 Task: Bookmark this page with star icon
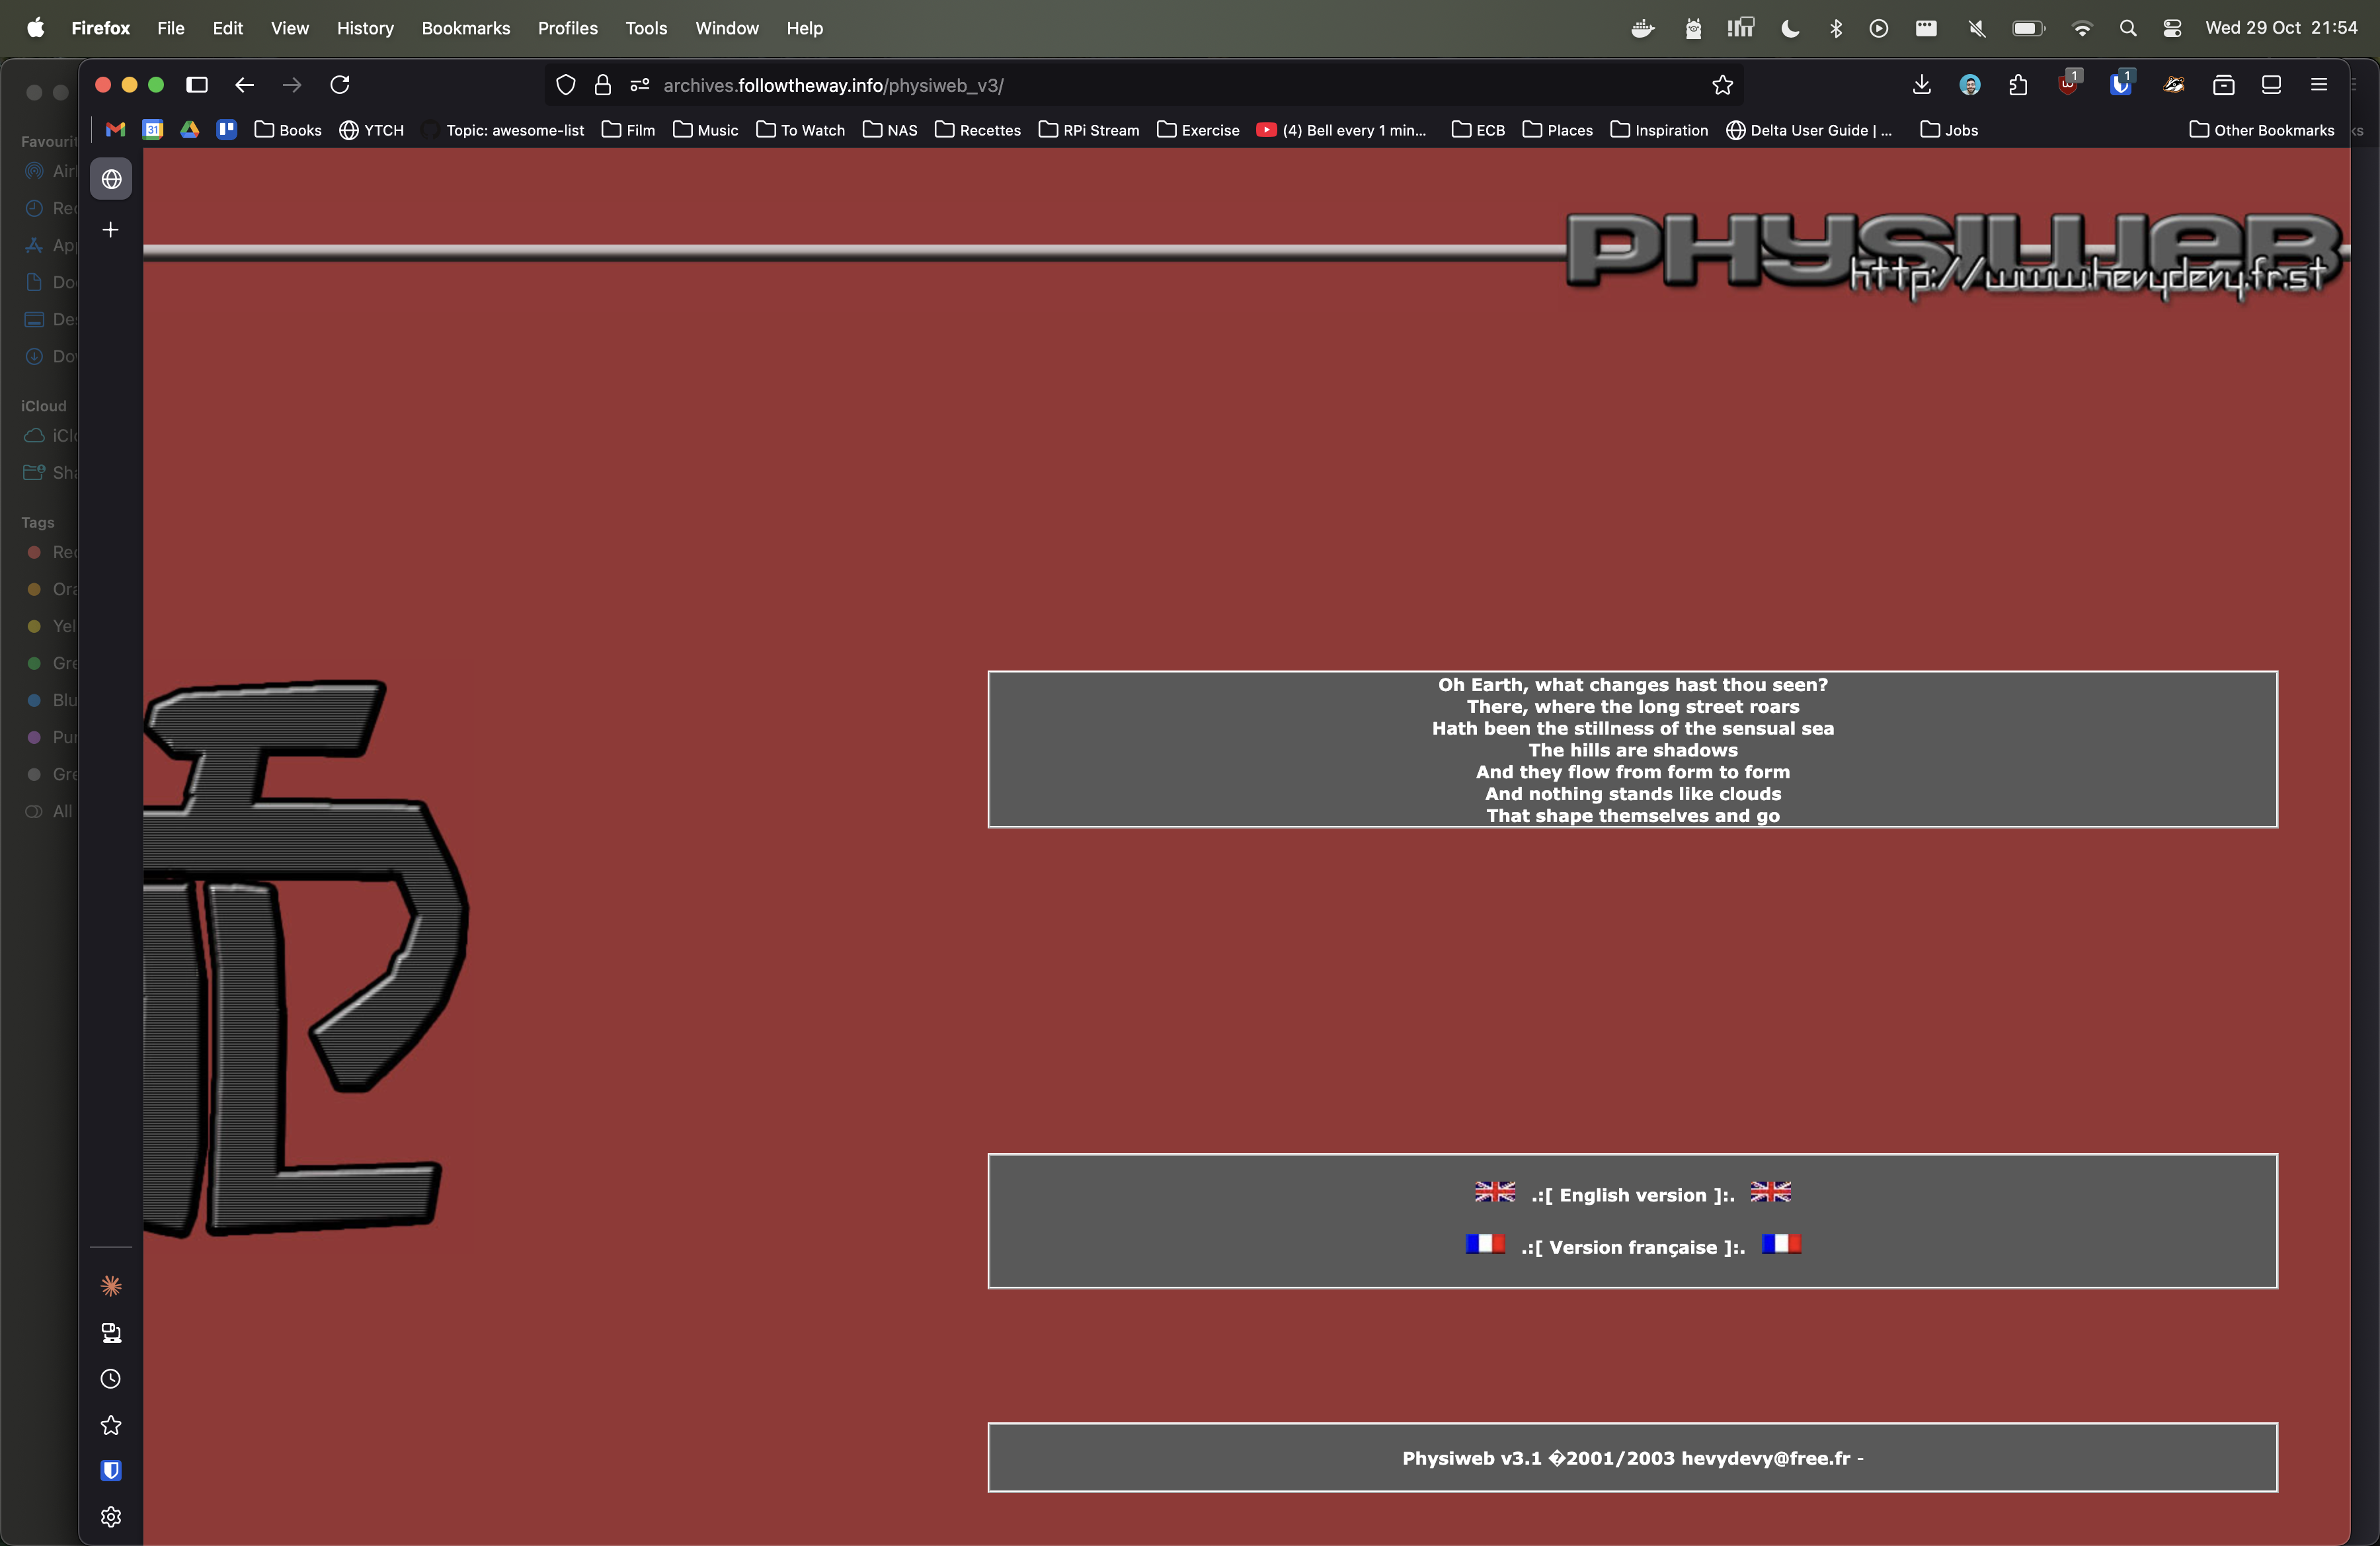(x=1722, y=85)
